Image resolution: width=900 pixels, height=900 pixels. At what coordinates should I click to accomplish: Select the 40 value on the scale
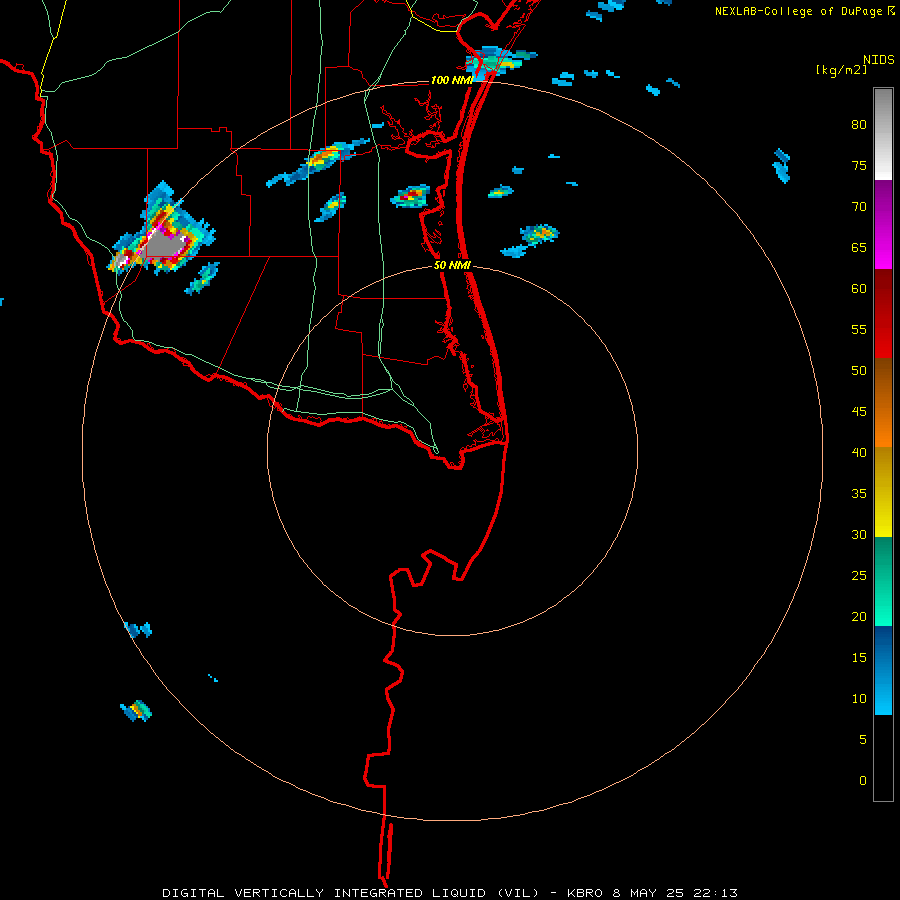[859, 452]
